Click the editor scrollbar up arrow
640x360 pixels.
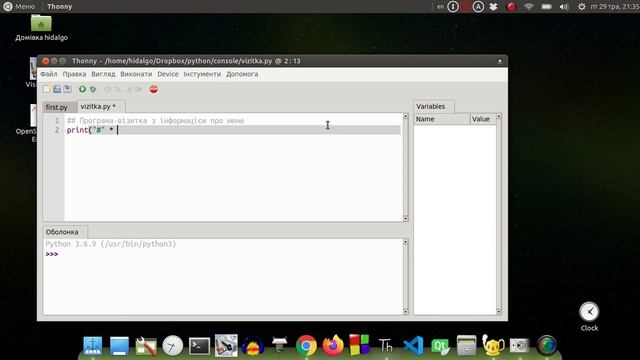point(405,116)
